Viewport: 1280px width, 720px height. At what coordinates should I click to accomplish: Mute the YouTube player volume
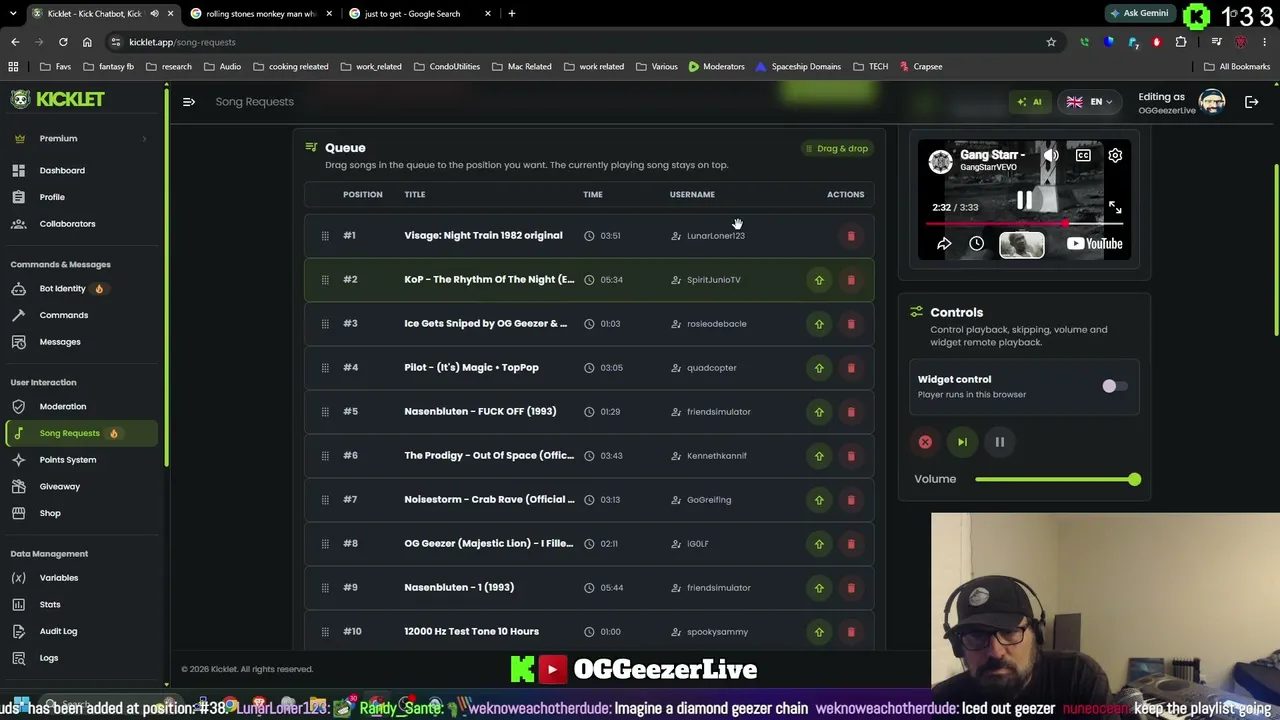pyautogui.click(x=1051, y=156)
